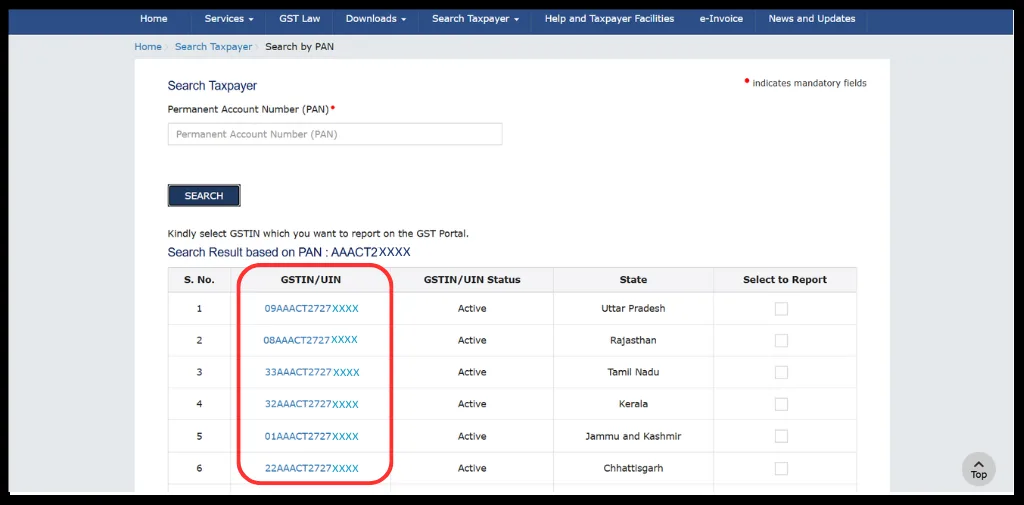Open GSTIN 32AAACT2727XXXX link
Viewport: 1024px width, 505px height.
pos(312,404)
